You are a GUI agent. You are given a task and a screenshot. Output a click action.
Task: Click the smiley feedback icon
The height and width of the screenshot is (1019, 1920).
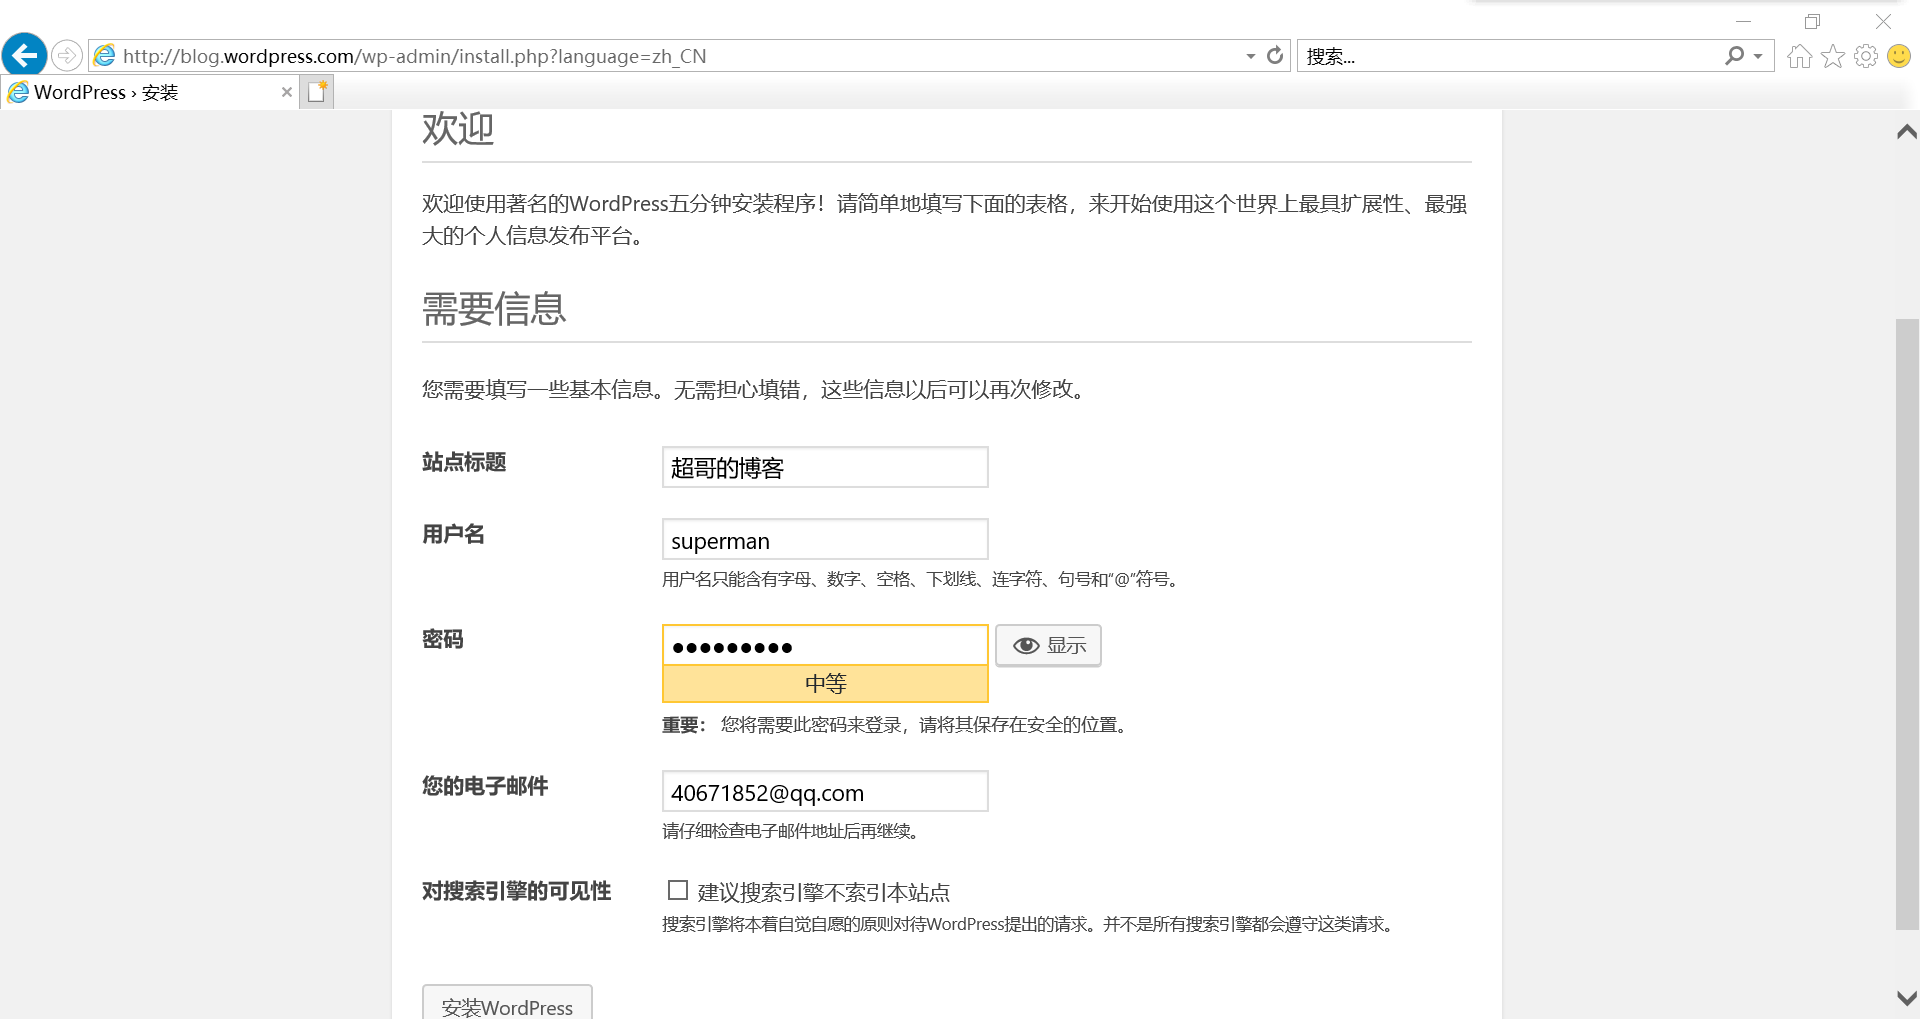1899,56
